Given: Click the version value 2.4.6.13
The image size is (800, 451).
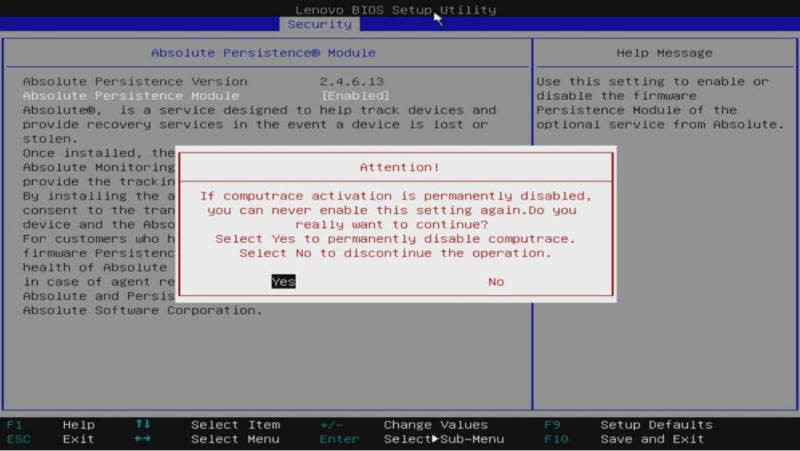Looking at the screenshot, I should [352, 82].
